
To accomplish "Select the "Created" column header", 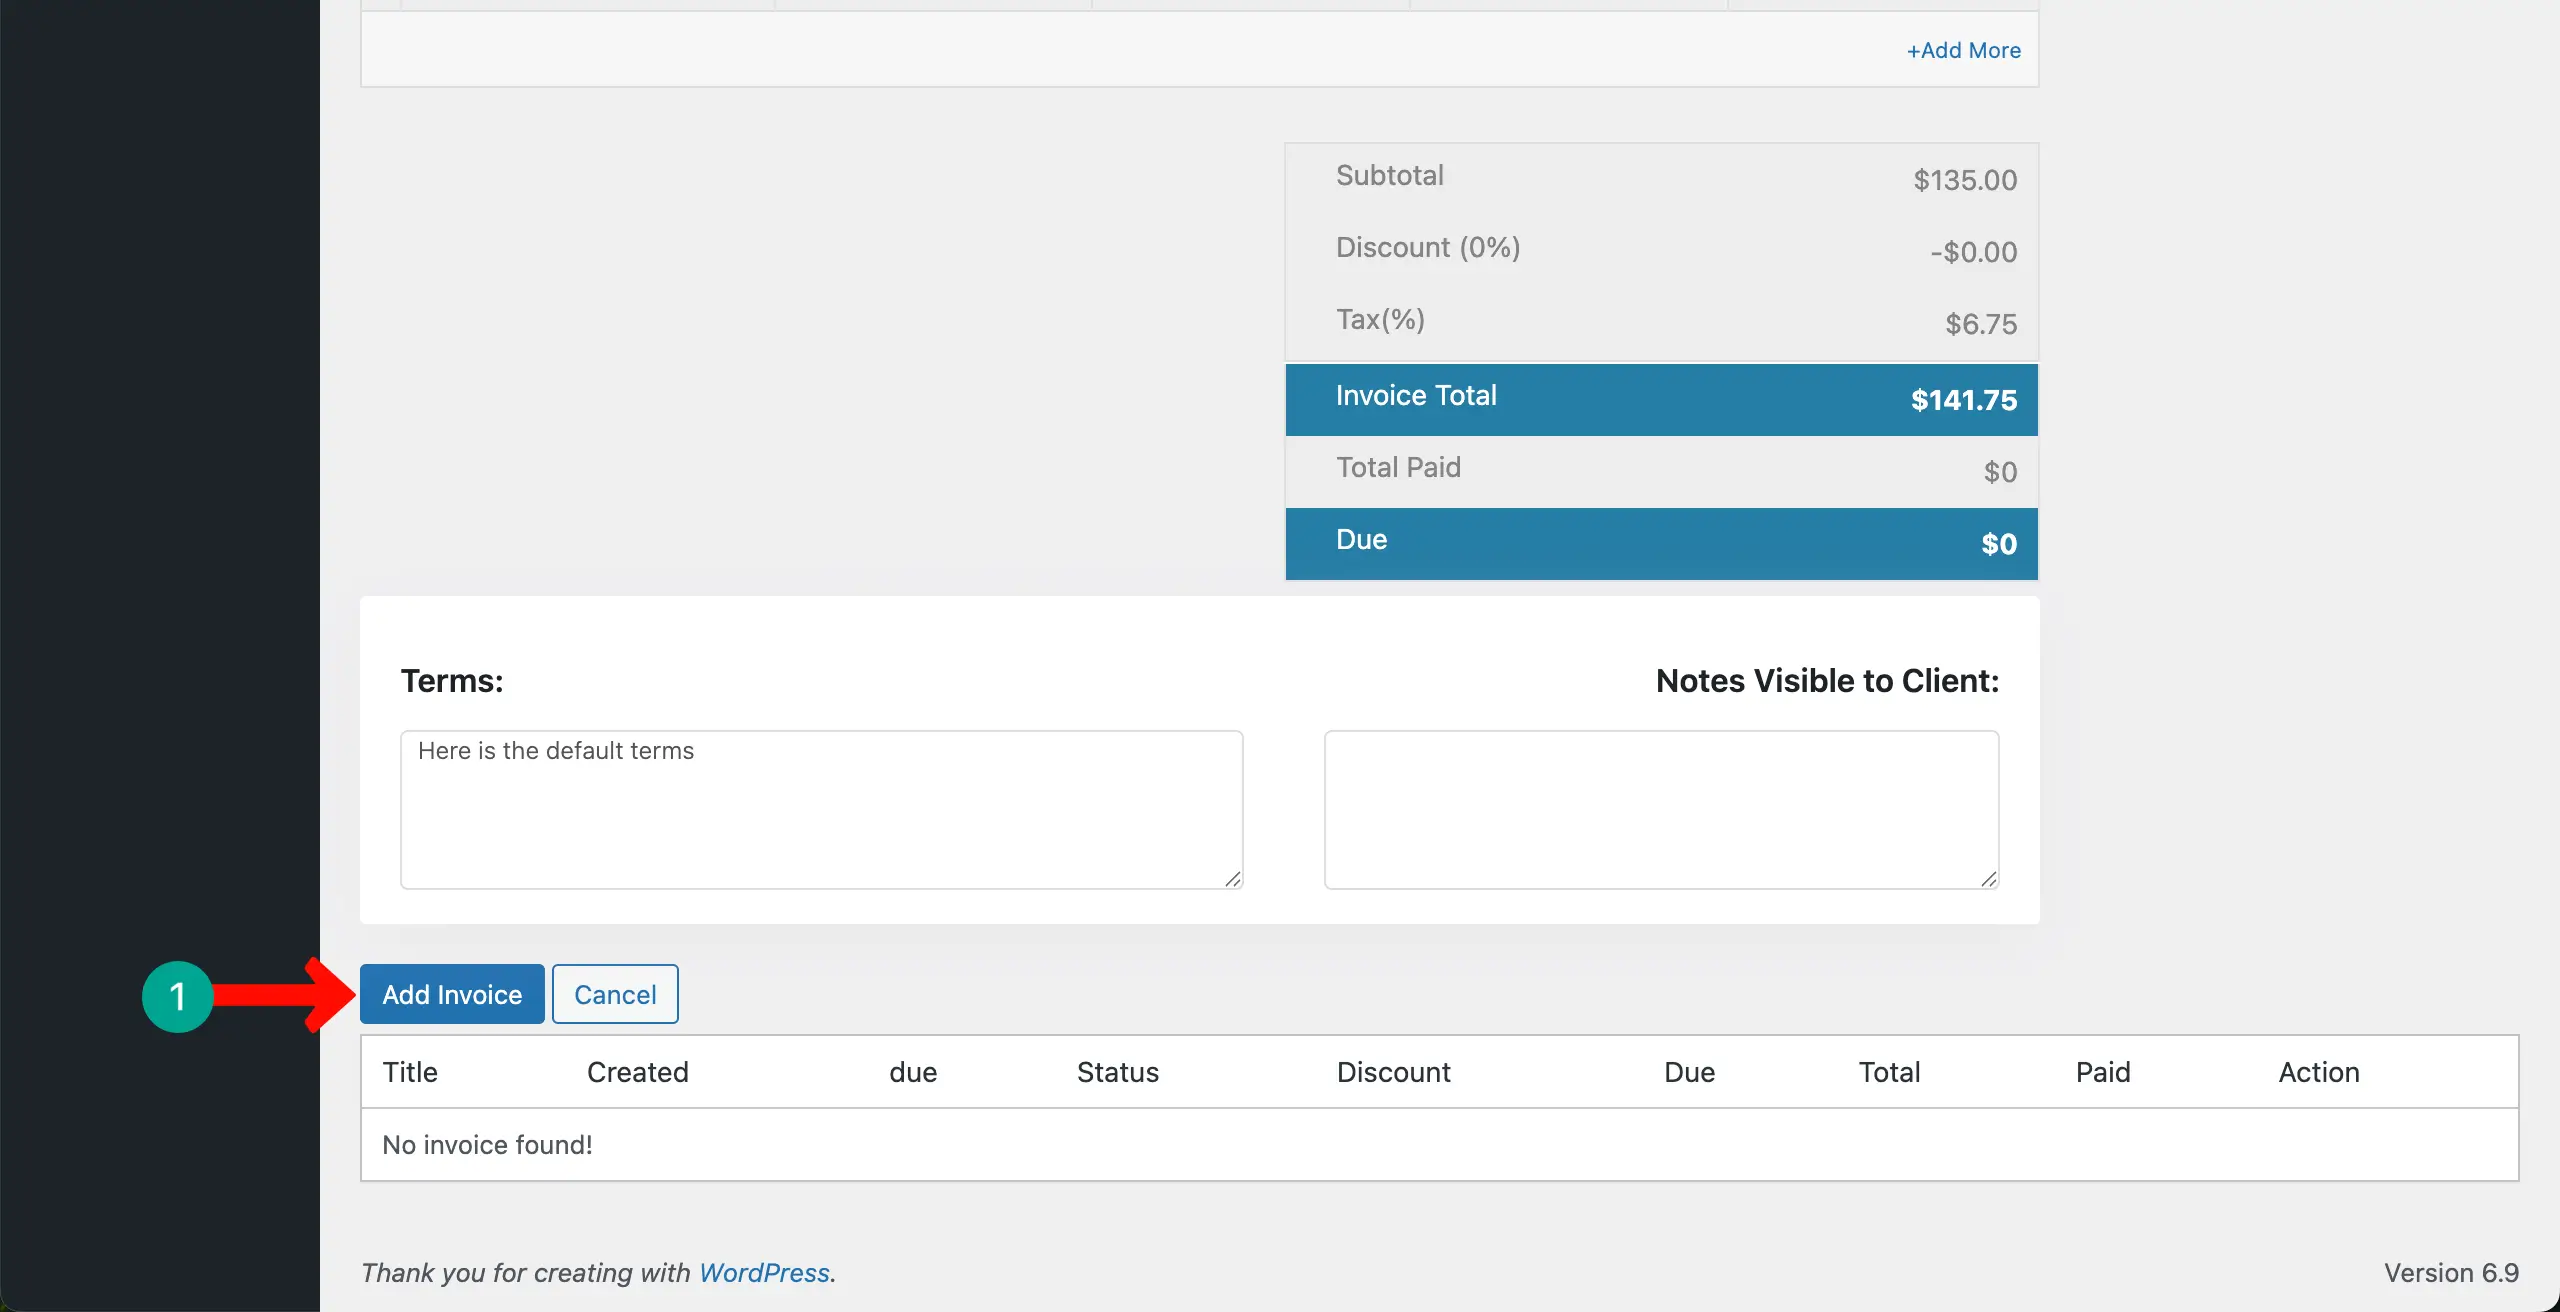I will (638, 1071).
